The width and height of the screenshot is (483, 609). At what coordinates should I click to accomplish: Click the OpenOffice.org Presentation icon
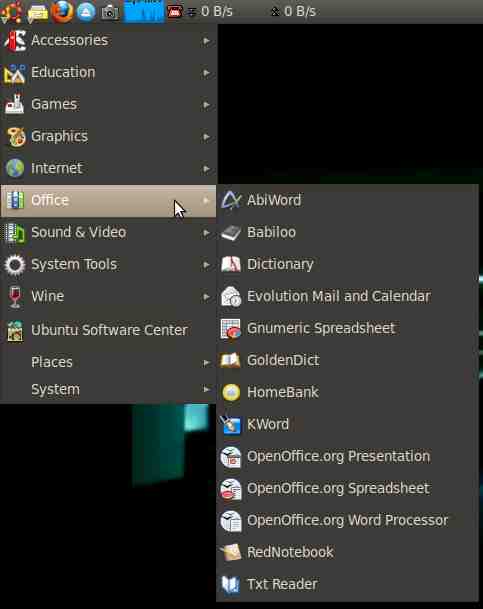click(x=231, y=457)
